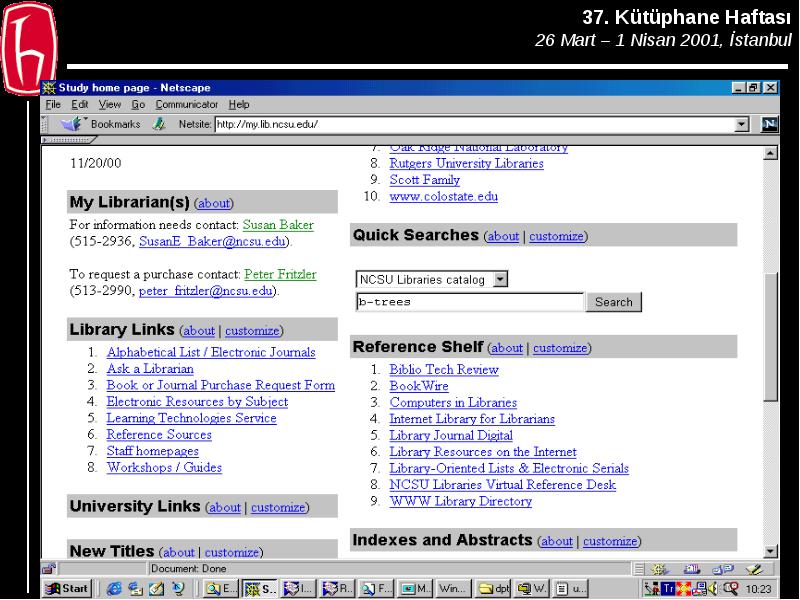Customize the Library Links section
The image size is (800, 600).
click(x=252, y=331)
